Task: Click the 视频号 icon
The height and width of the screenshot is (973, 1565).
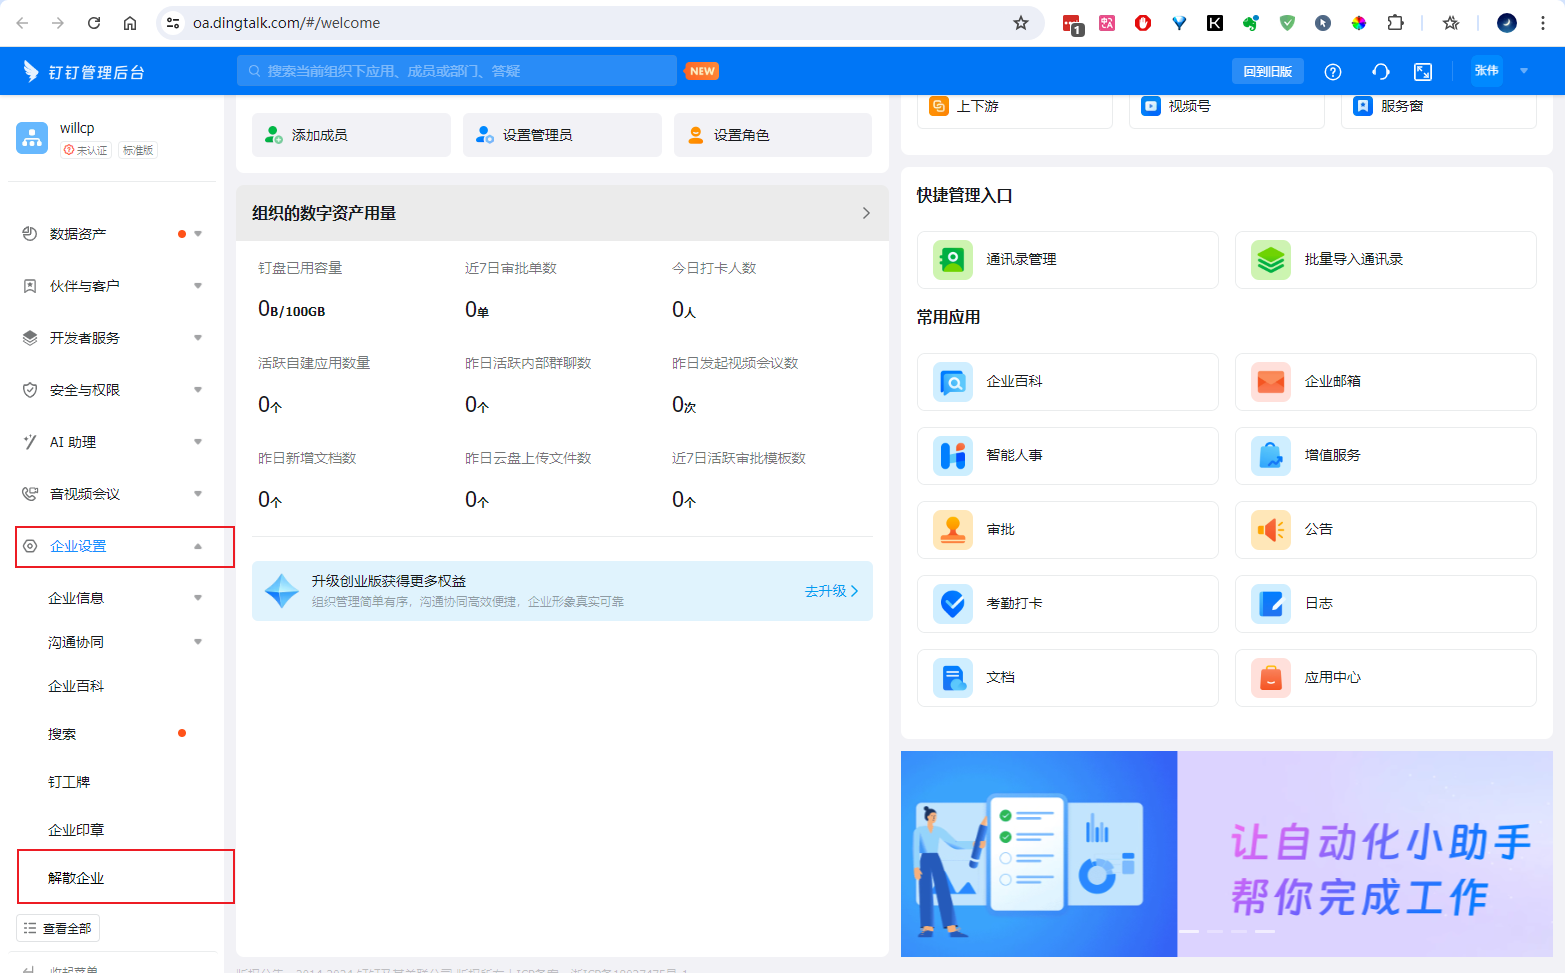Action: click(x=1150, y=106)
